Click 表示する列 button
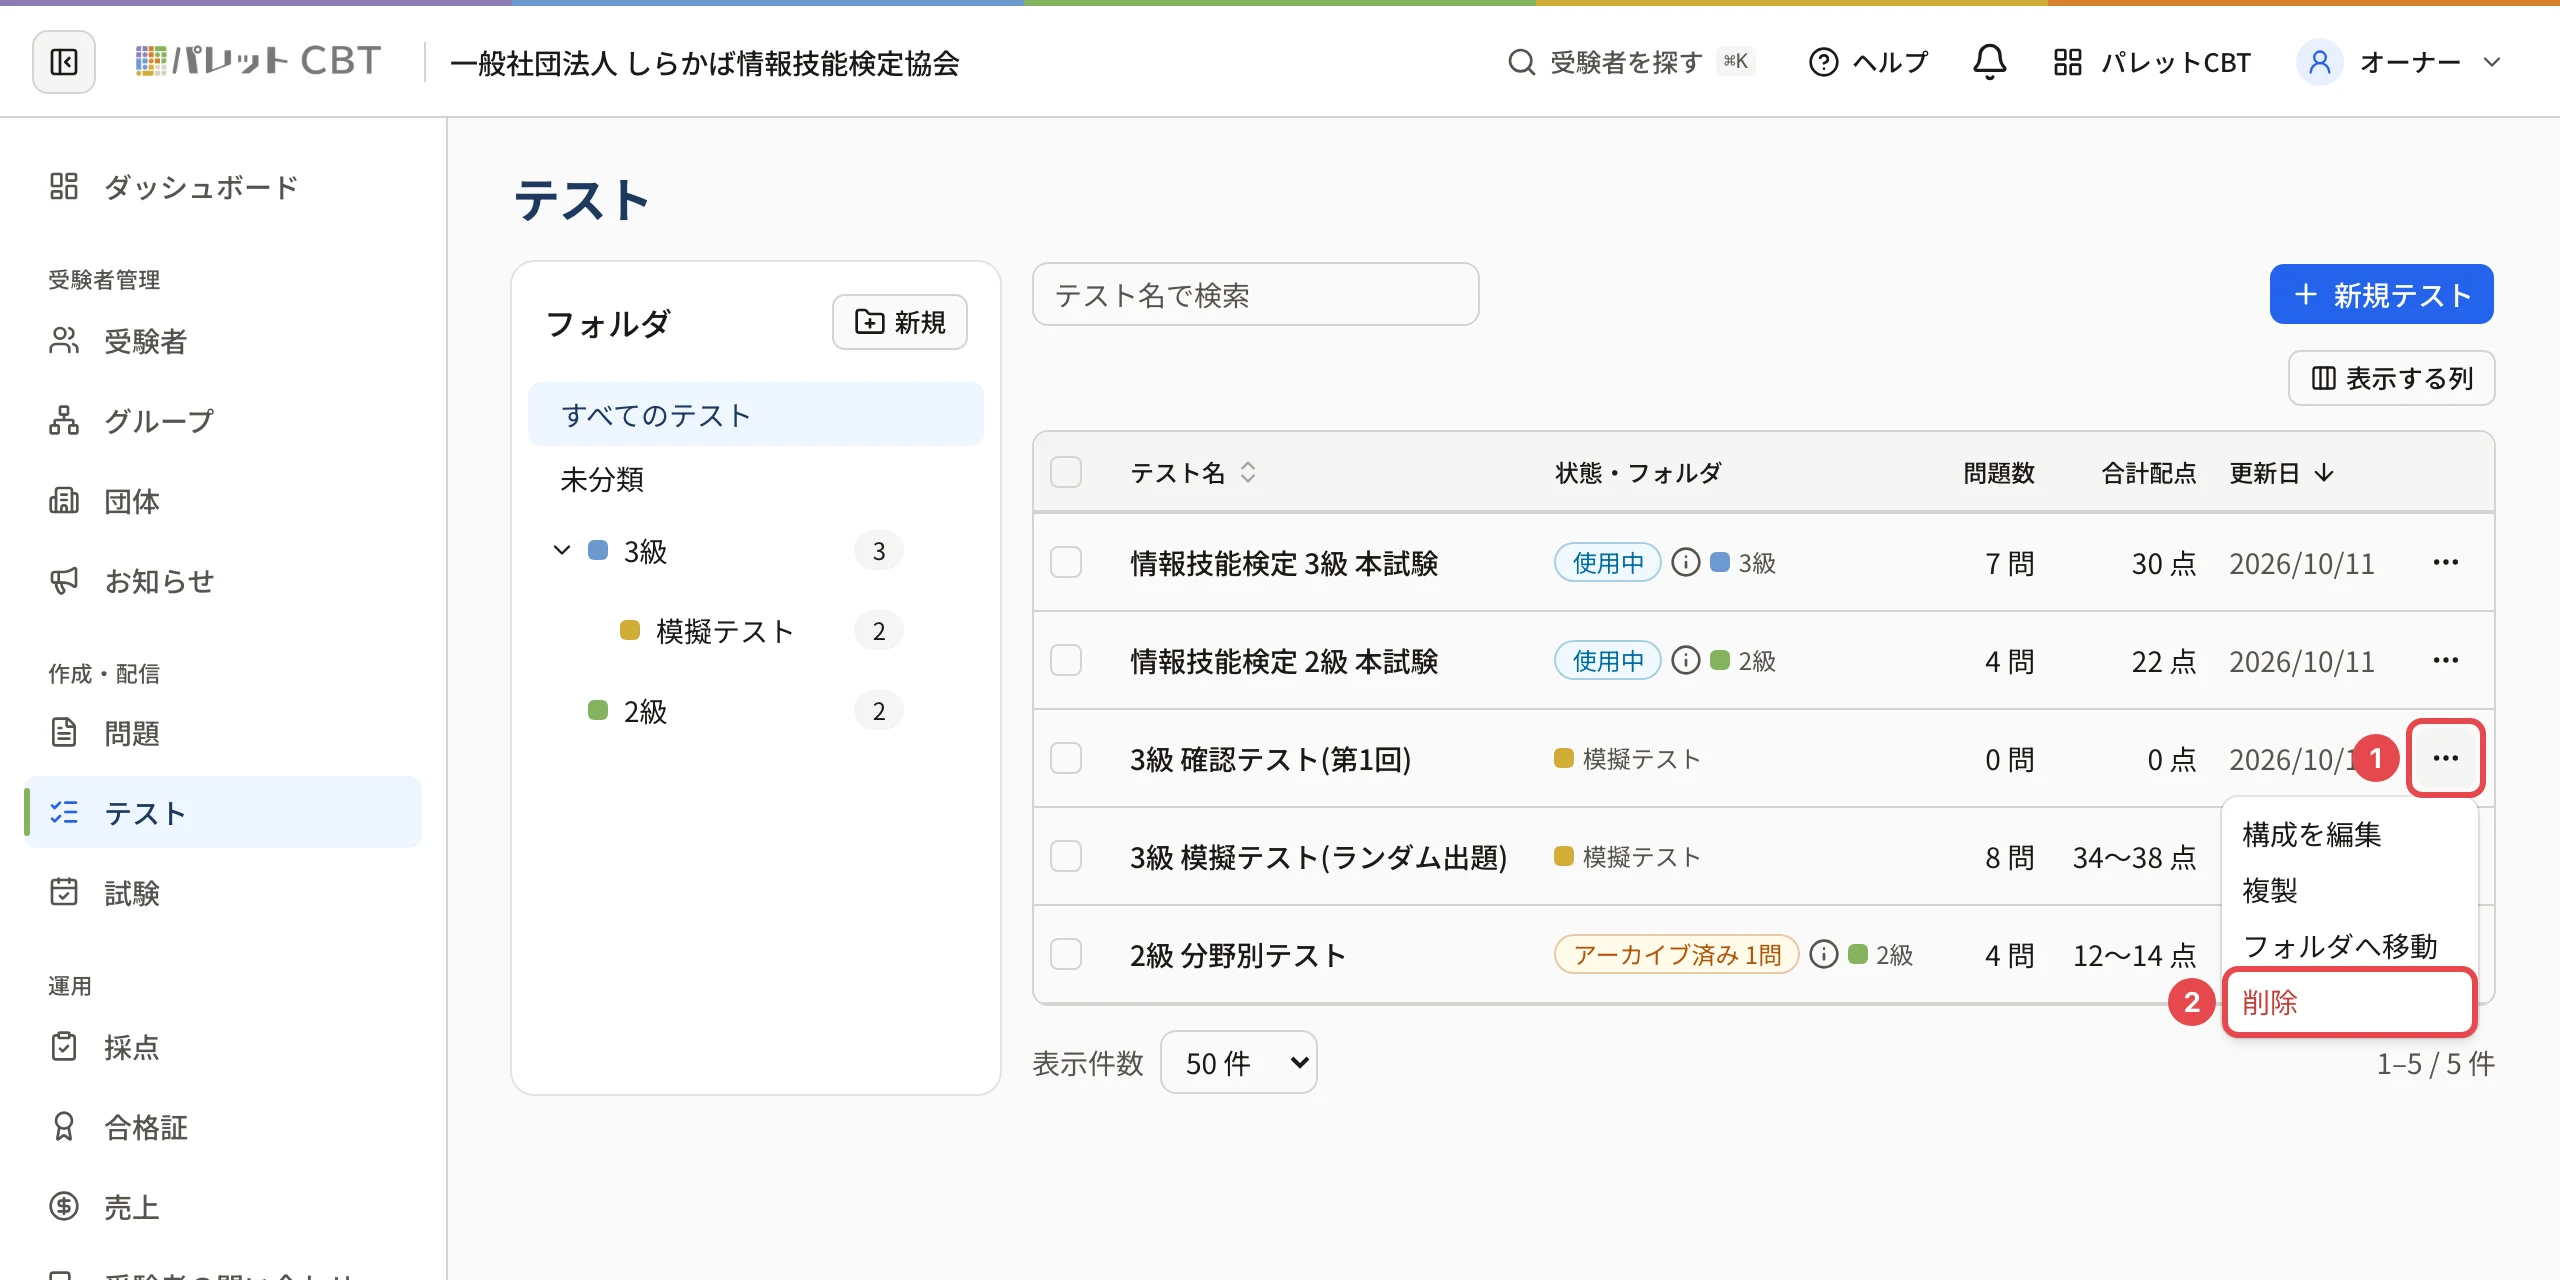Screen dimensions: 2560x1280 (2391, 378)
